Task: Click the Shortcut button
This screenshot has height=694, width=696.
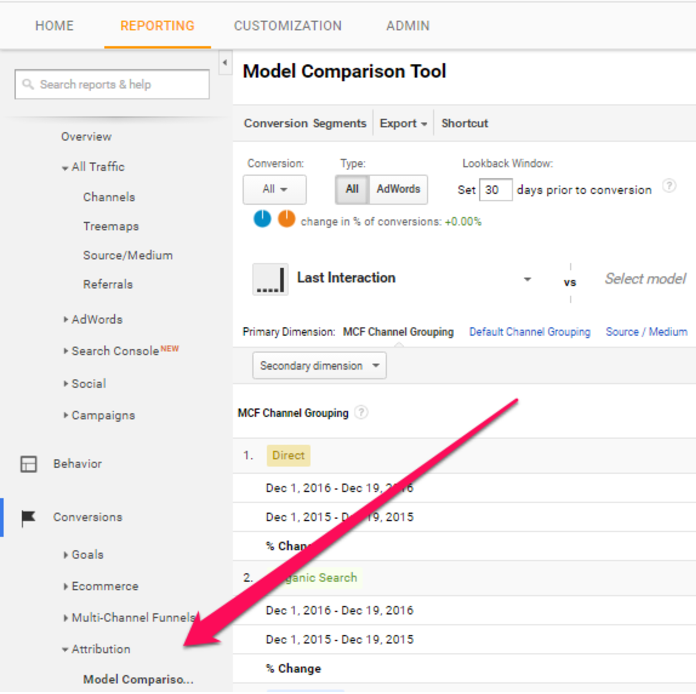Action: tap(465, 123)
